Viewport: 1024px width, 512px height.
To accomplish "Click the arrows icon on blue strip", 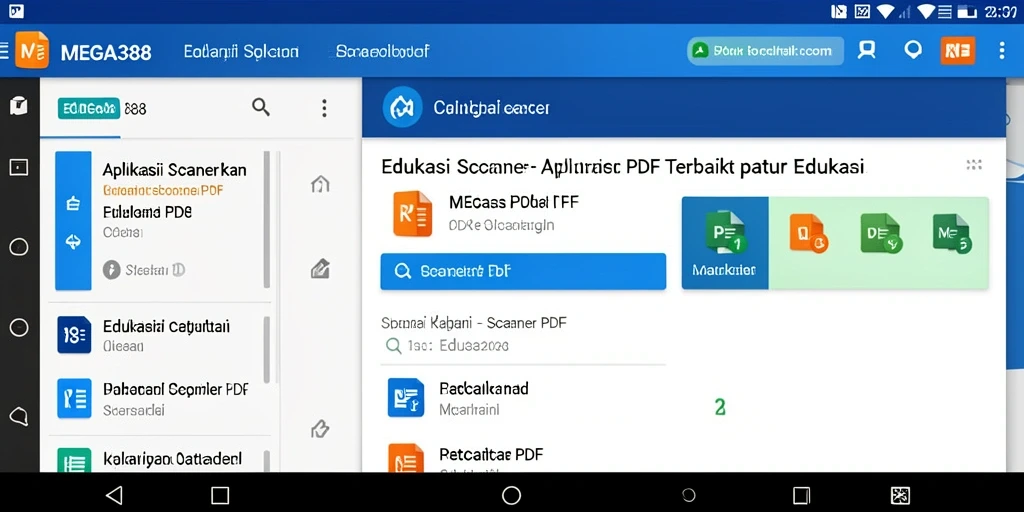I will [x=73, y=242].
